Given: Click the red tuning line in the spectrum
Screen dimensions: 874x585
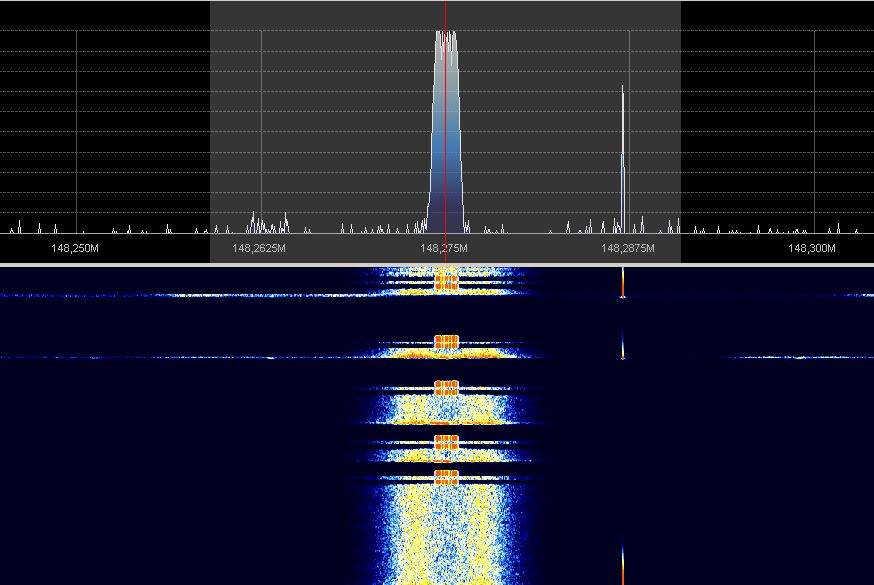Looking at the screenshot, I should [x=445, y=131].
